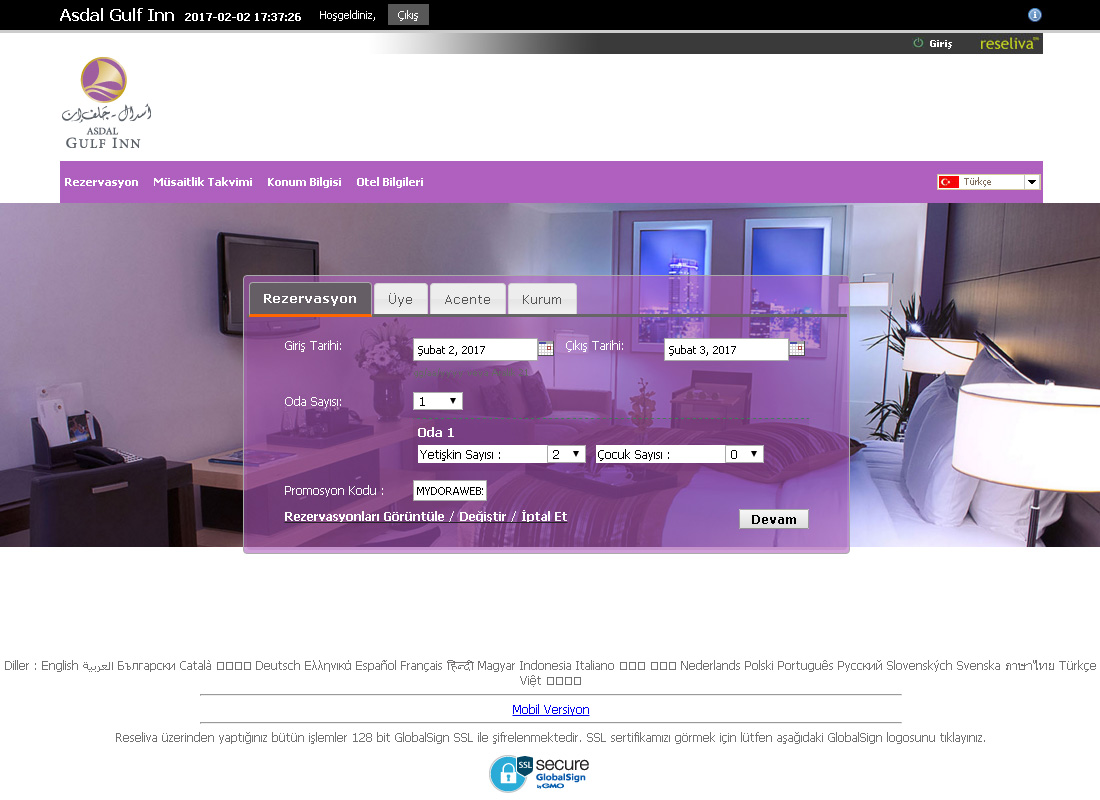Image resolution: width=1100 pixels, height=800 pixels.
Task: Open the Mobil Versiyon link
Action: 550,710
